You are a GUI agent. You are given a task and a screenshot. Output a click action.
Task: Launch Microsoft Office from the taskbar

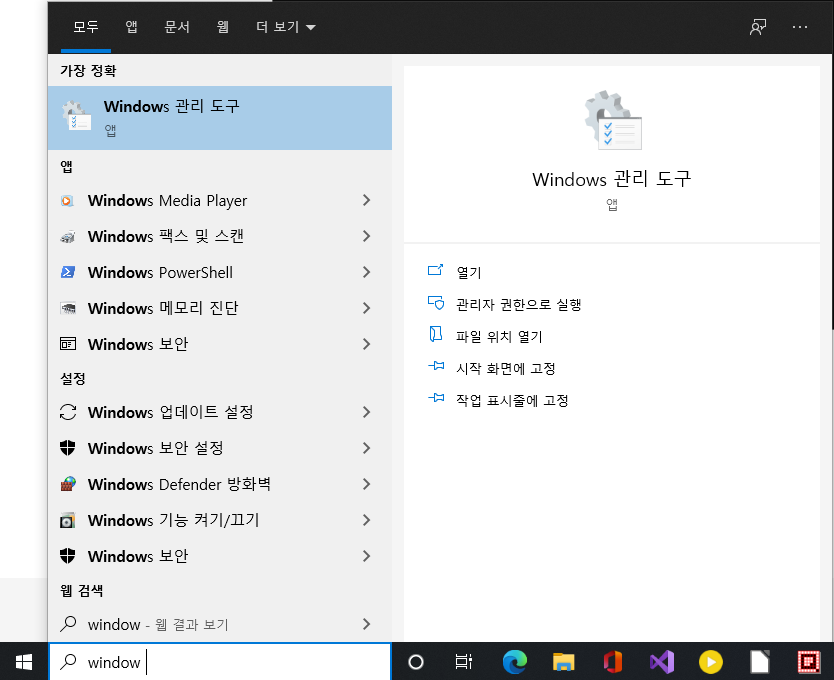[613, 662]
